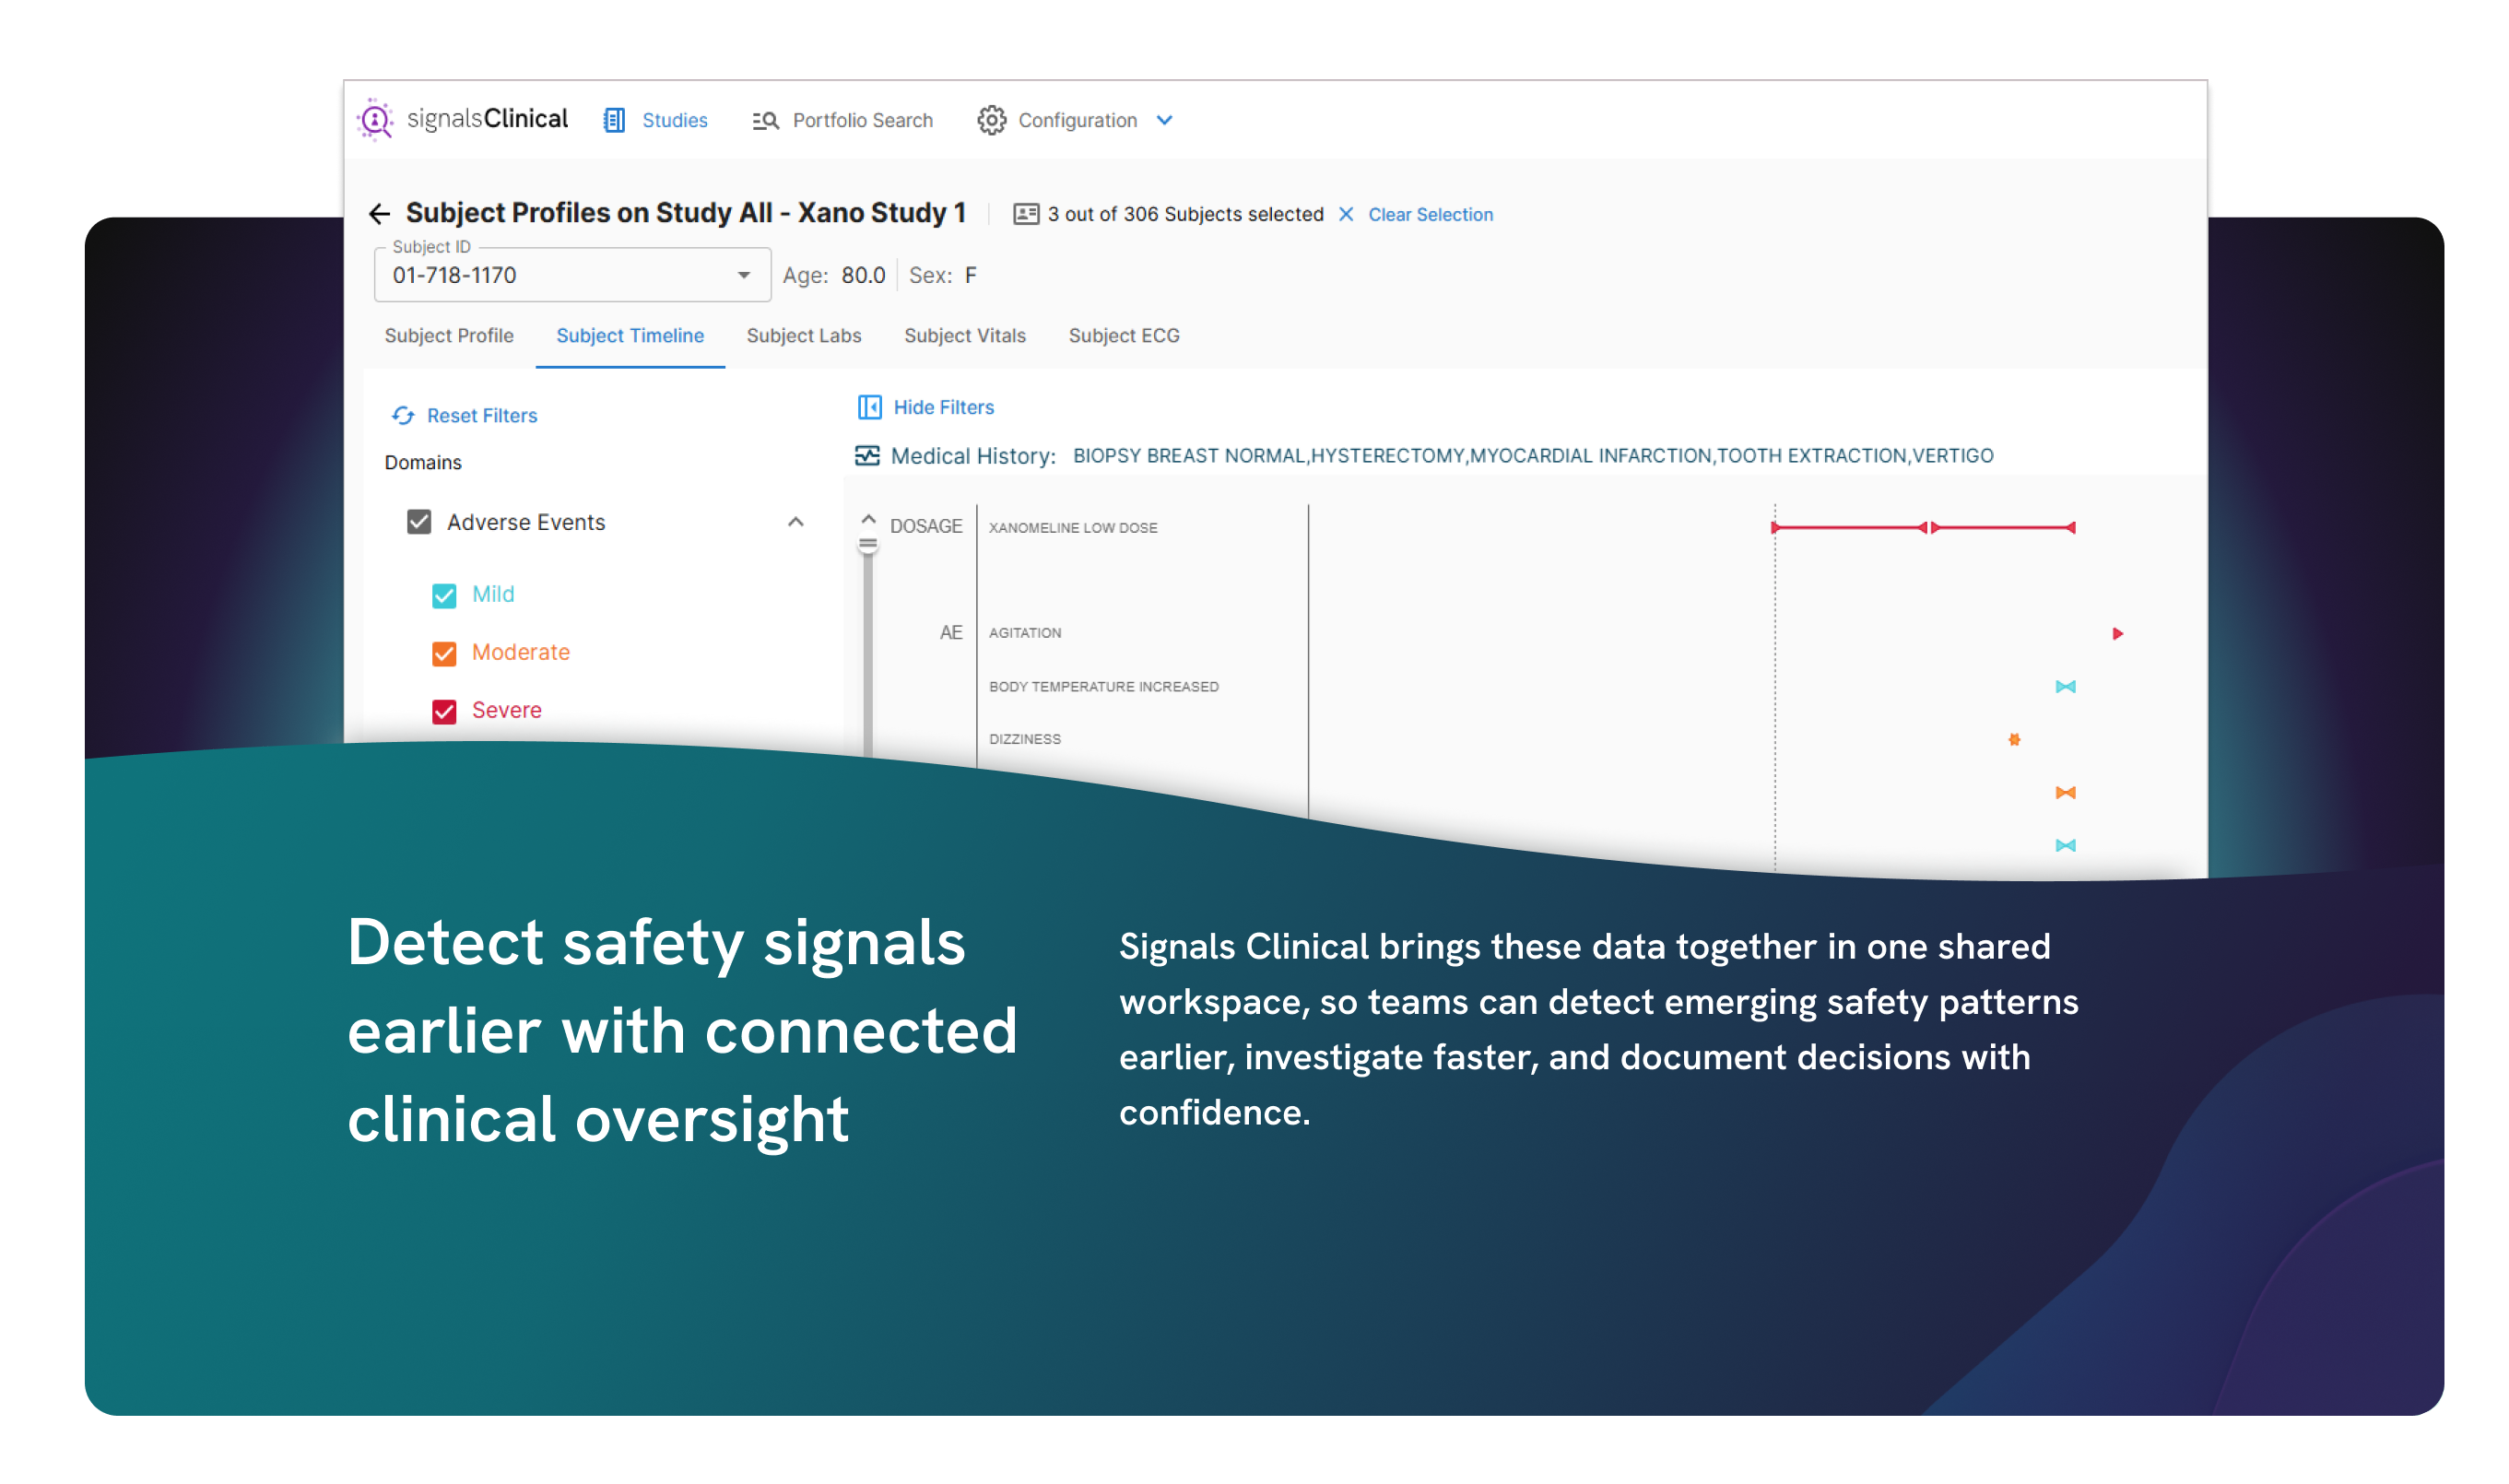
Task: Click the red AGITATION event marker on timeline
Action: coord(2116,633)
